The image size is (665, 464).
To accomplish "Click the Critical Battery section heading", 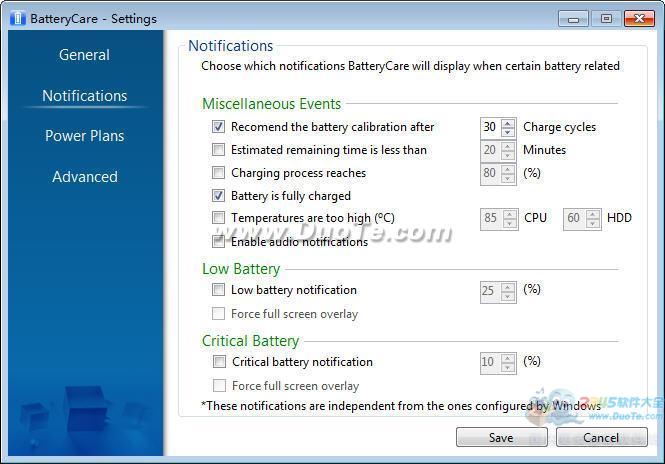I will (x=250, y=341).
